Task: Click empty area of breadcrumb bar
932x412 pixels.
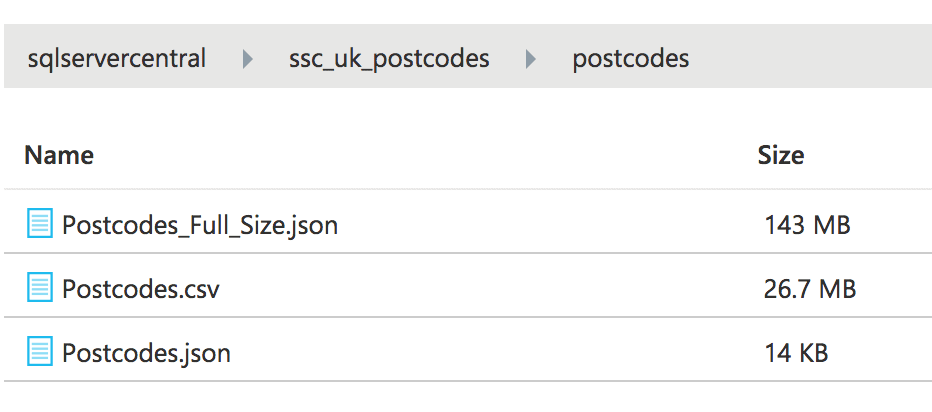Action: [810, 59]
